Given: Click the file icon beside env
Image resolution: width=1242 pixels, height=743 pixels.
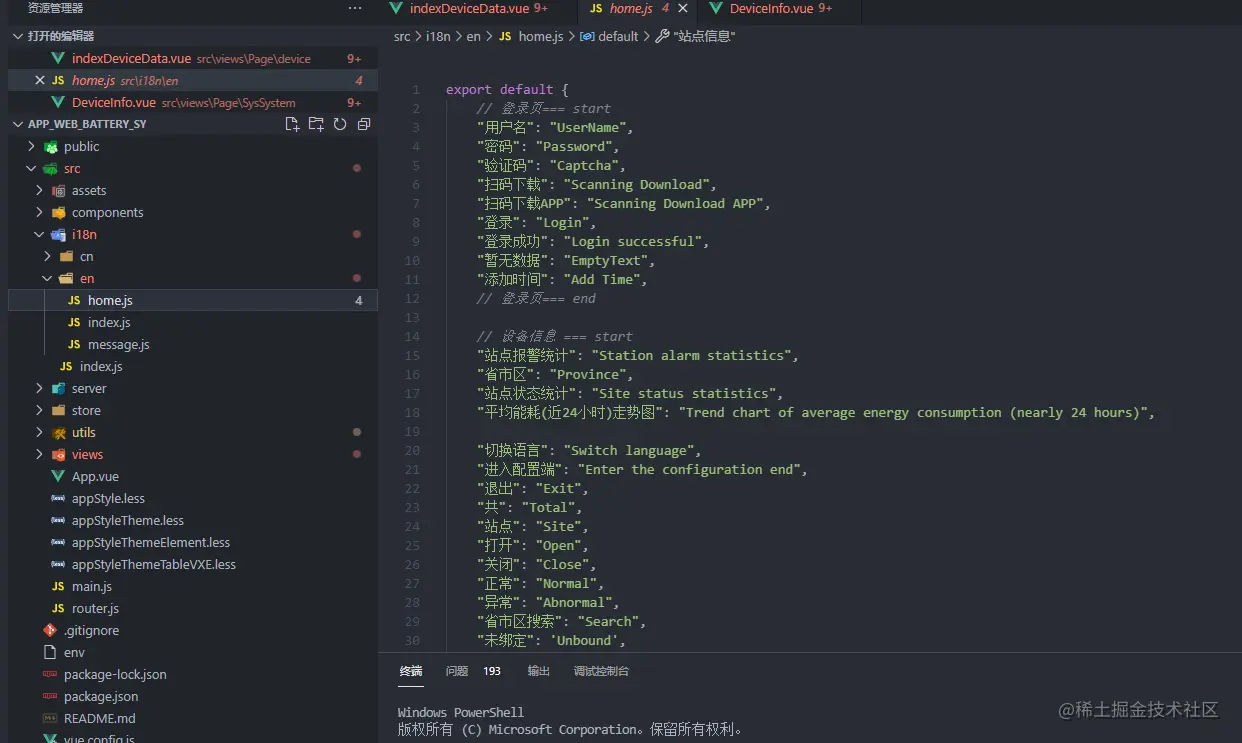Looking at the screenshot, I should click(50, 652).
